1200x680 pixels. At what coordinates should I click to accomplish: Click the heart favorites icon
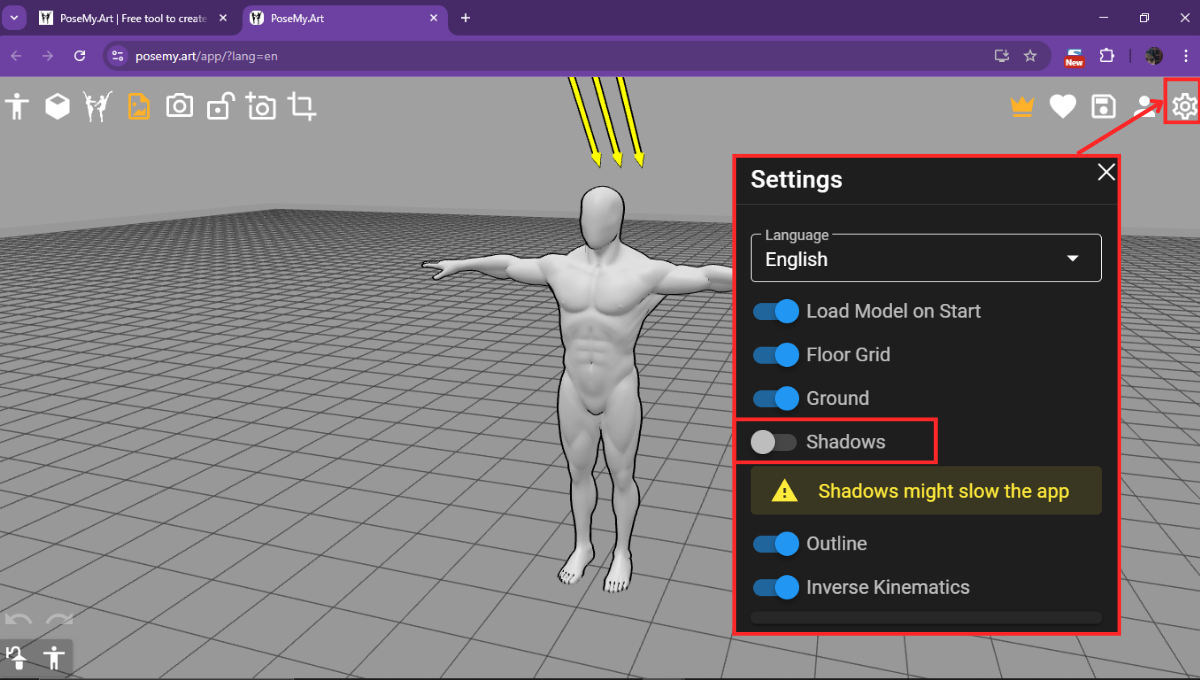pyautogui.click(x=1062, y=105)
